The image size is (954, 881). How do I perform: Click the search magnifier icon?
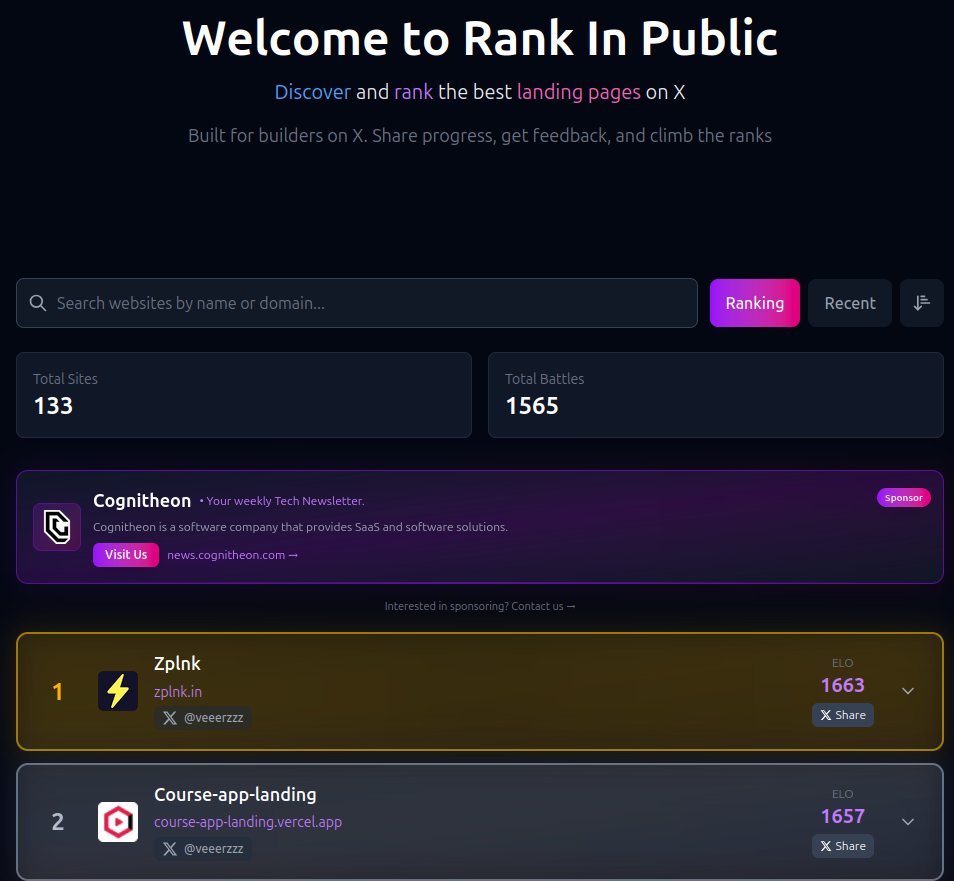coord(38,303)
